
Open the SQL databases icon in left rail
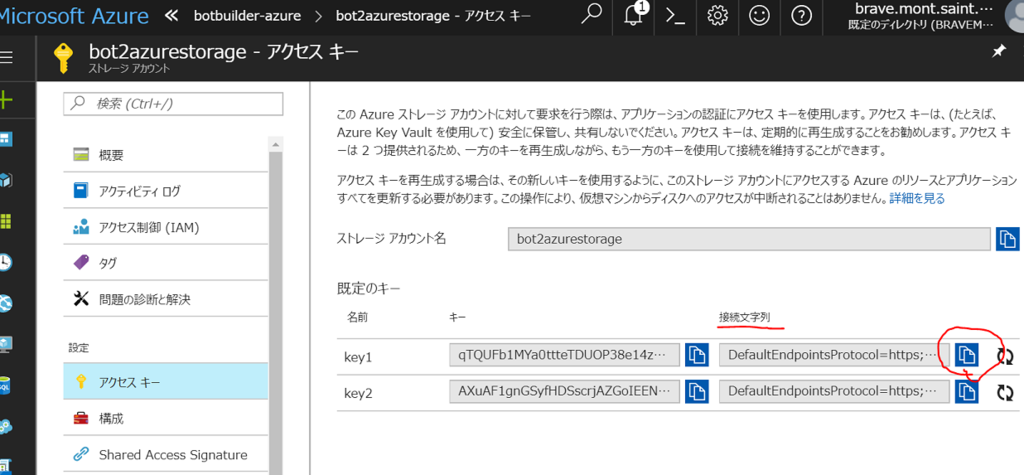(6, 385)
